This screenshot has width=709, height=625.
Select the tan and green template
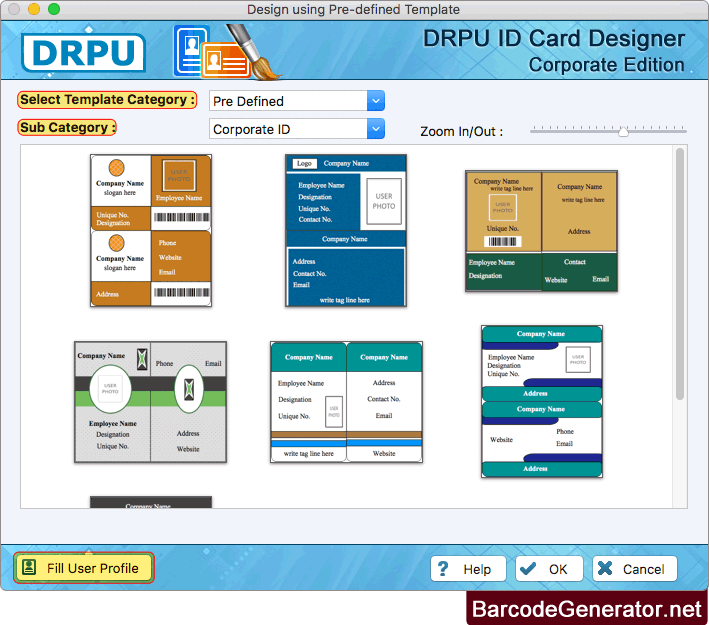pos(542,231)
